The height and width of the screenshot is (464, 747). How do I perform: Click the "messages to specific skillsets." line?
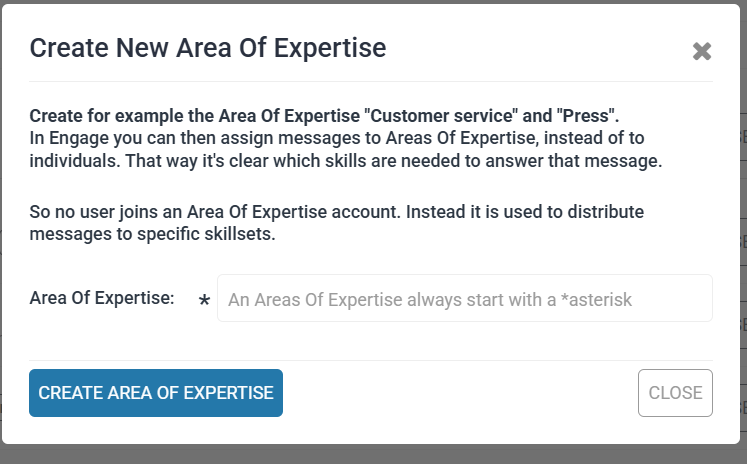tap(152, 234)
